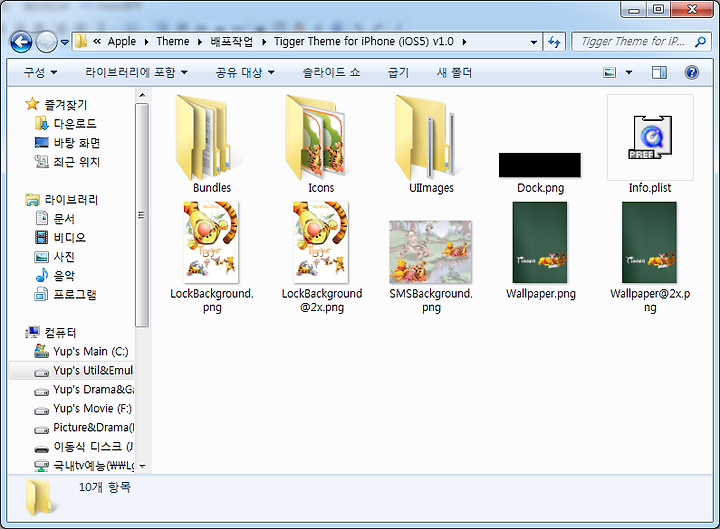This screenshot has width=720, height=529.
Task: Open 사진 library in sidebar
Action: (x=55, y=257)
